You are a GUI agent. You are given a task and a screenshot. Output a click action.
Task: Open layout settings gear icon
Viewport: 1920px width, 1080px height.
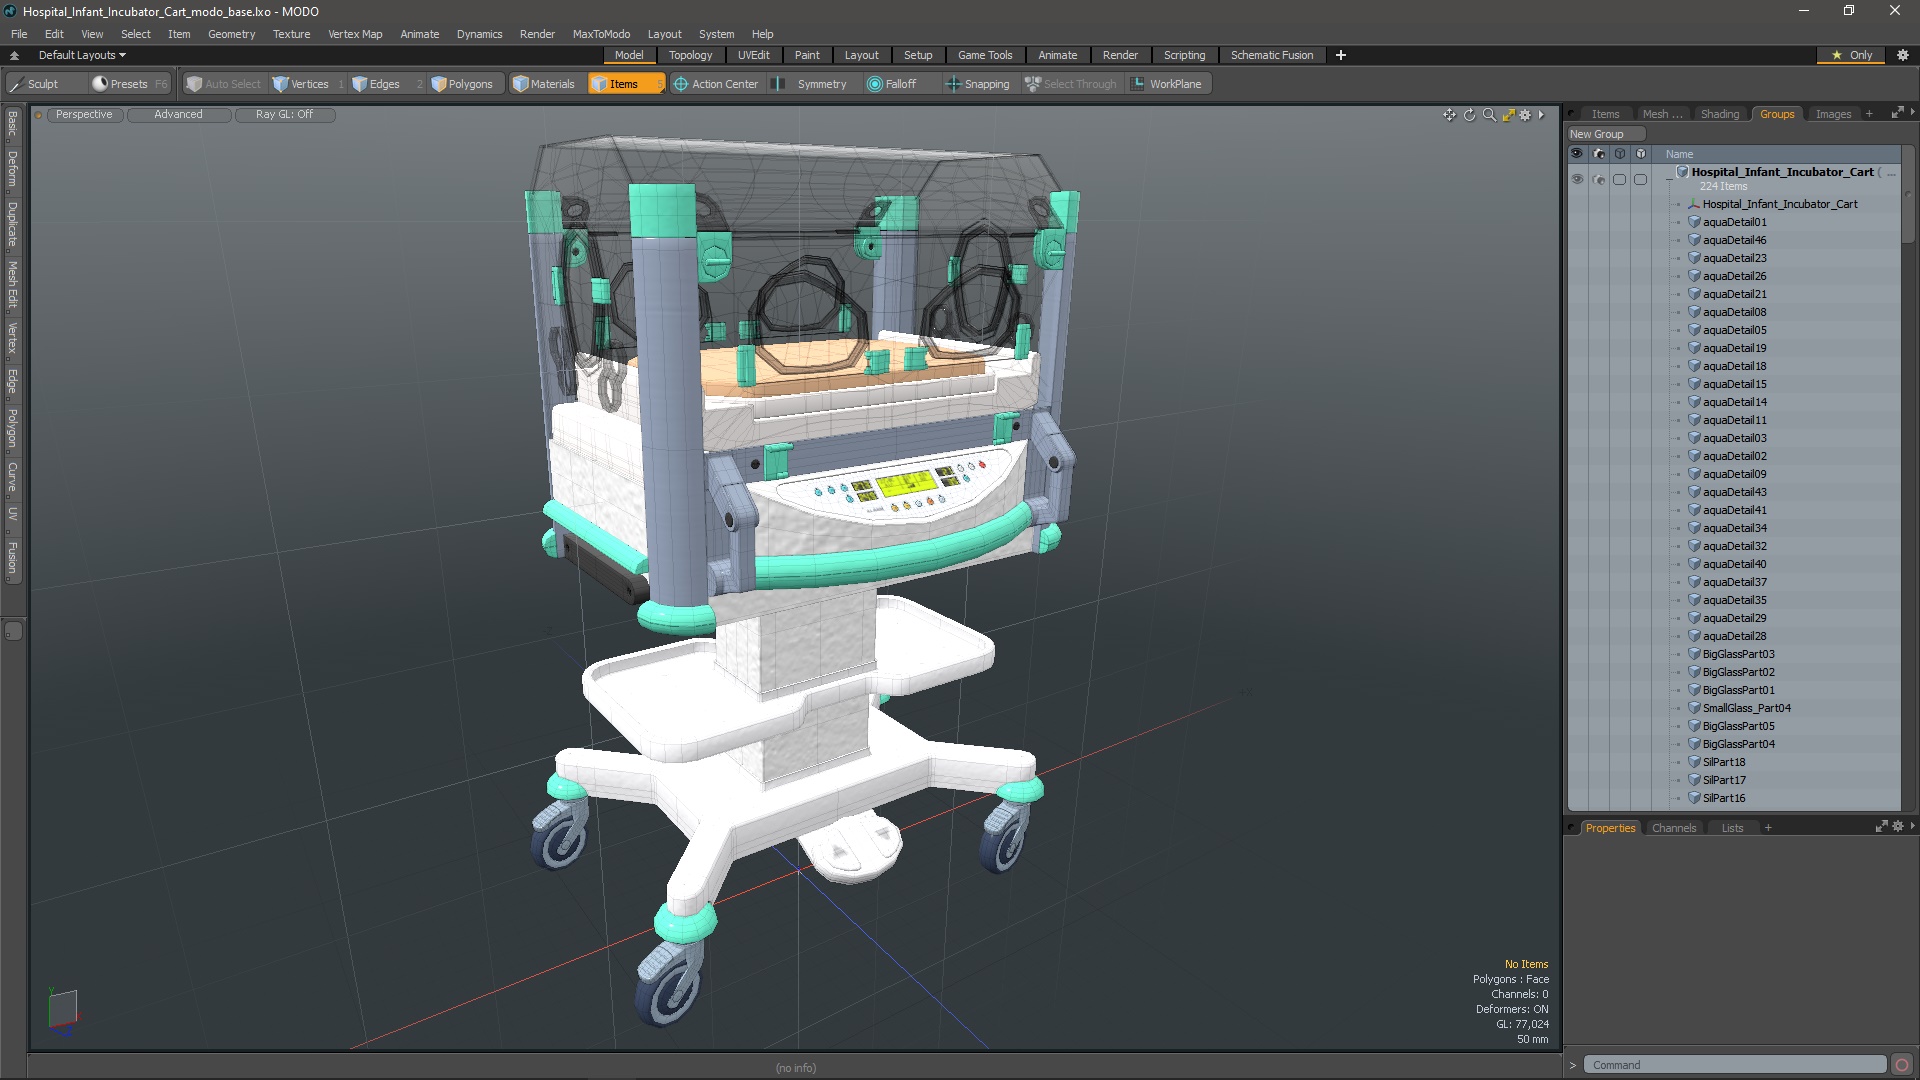point(1903,55)
